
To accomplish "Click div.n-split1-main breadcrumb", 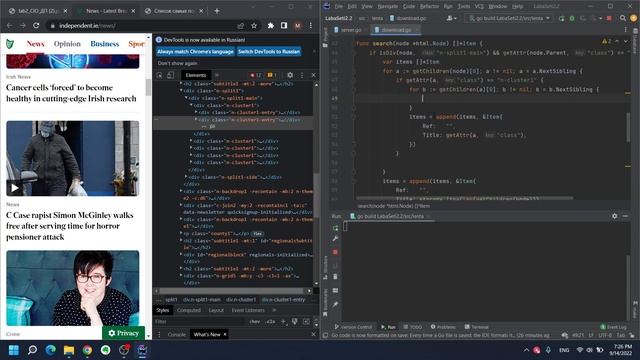I will click(202, 300).
